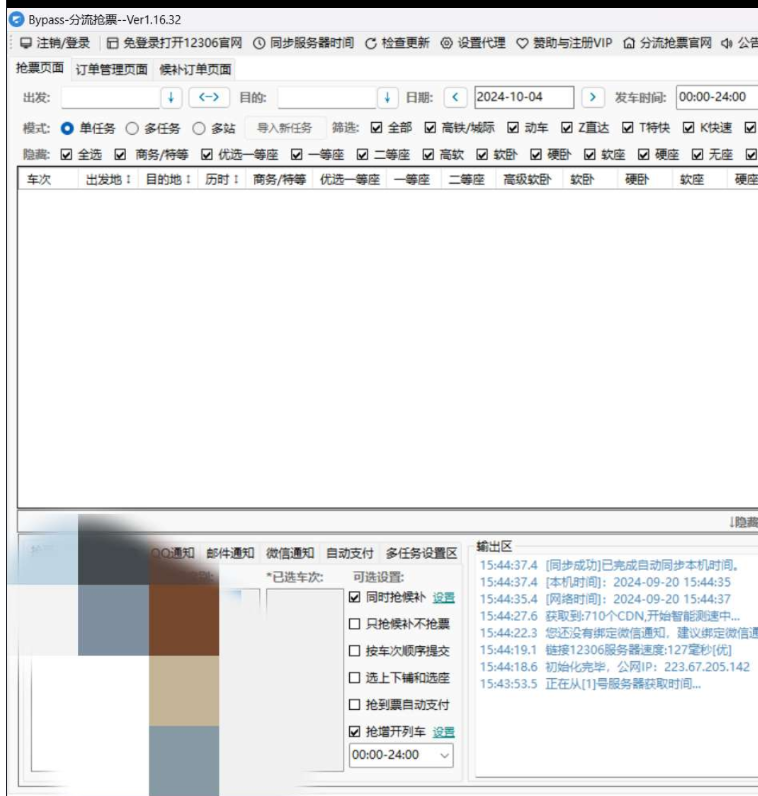
Task: Open 免登录打开12306官网 from toolbar
Action: [113, 43]
